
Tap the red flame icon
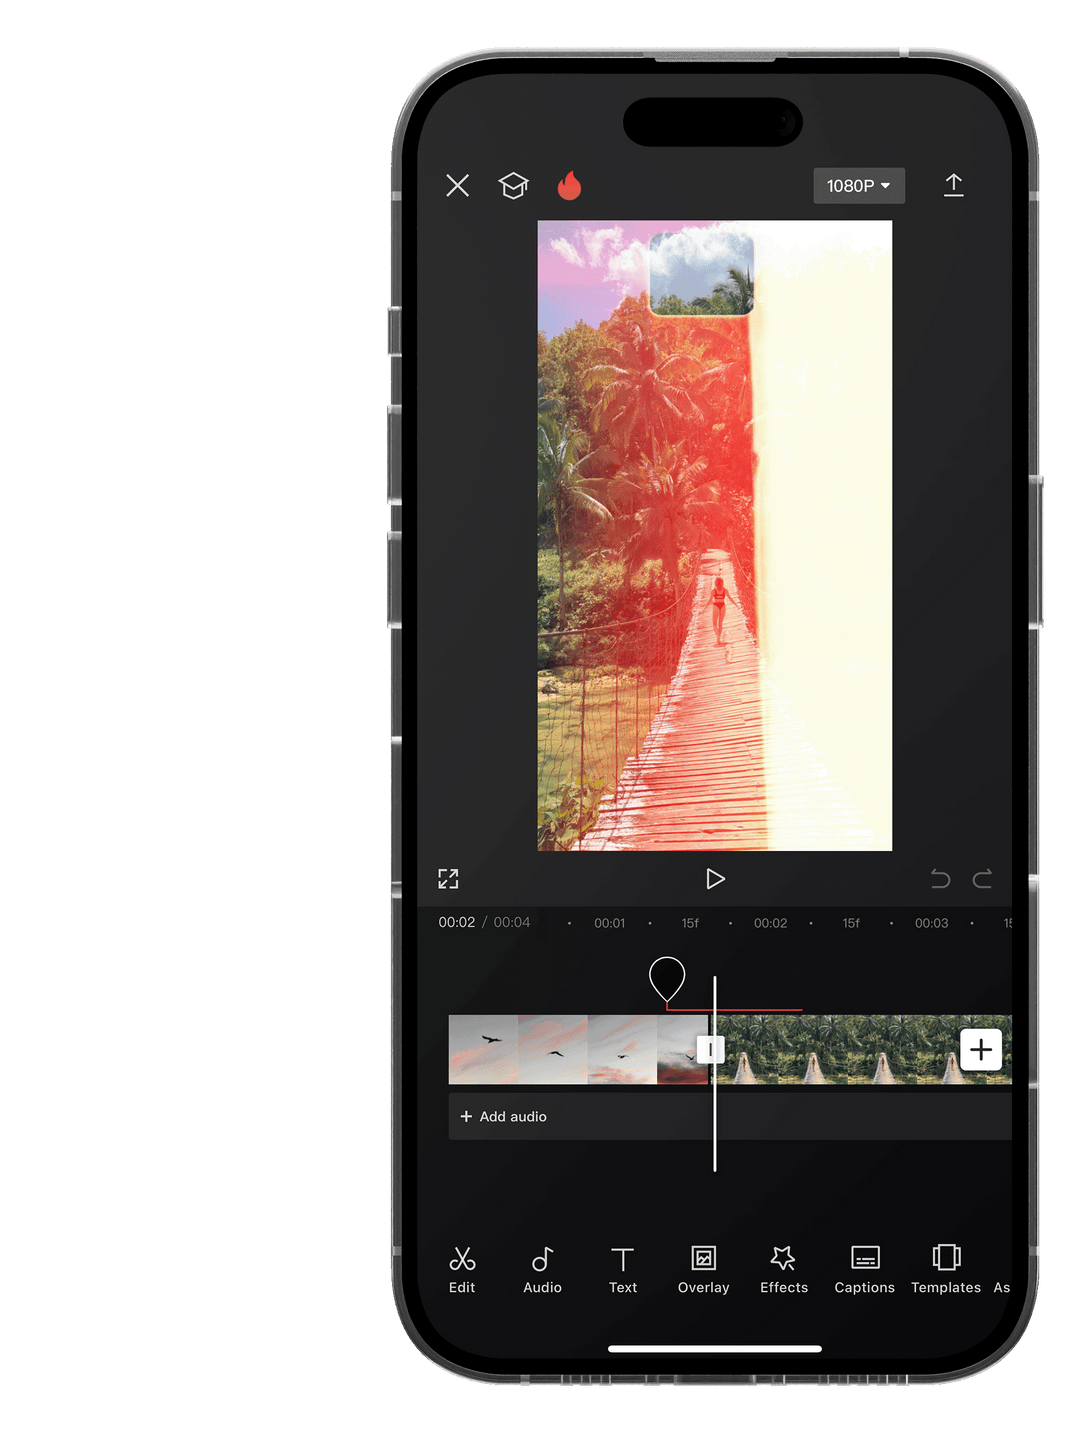tap(569, 186)
